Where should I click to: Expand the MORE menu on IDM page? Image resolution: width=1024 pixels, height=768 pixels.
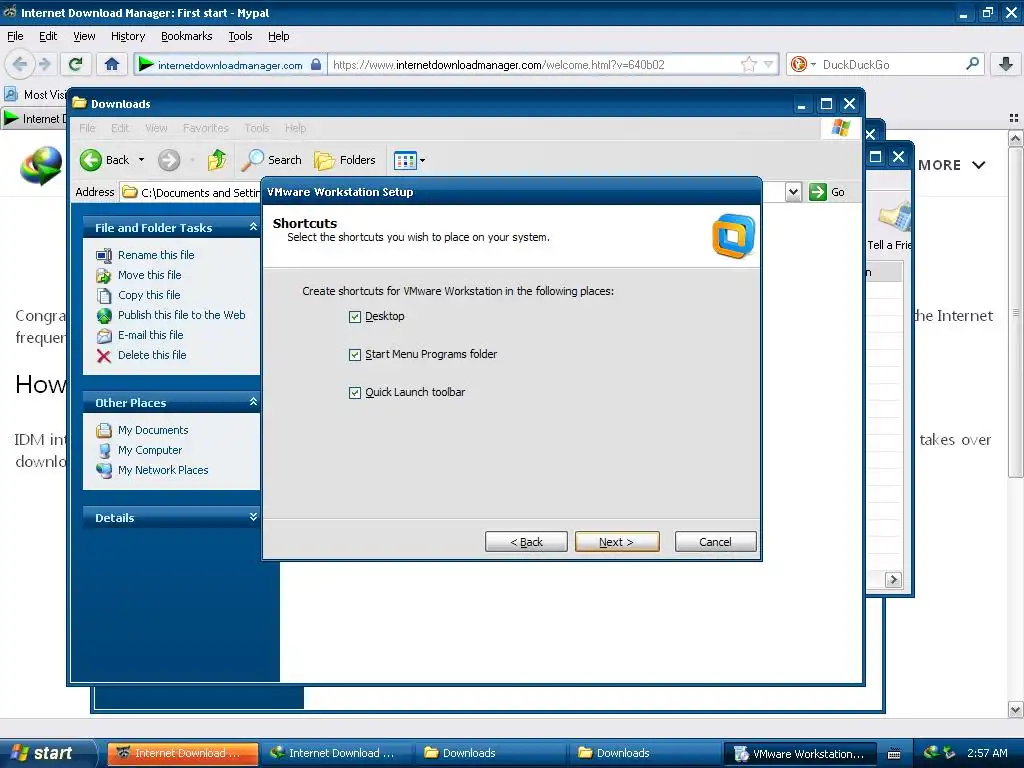coord(952,165)
